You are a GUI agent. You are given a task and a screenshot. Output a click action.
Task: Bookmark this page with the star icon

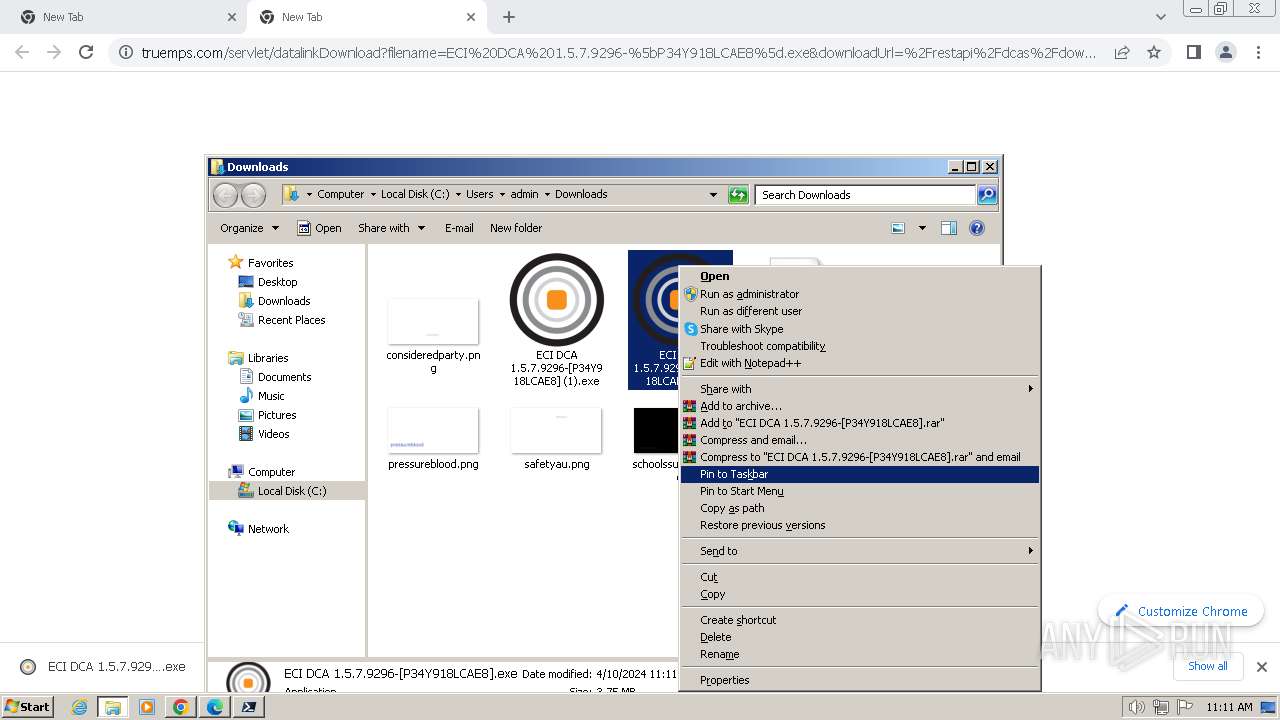click(1154, 52)
